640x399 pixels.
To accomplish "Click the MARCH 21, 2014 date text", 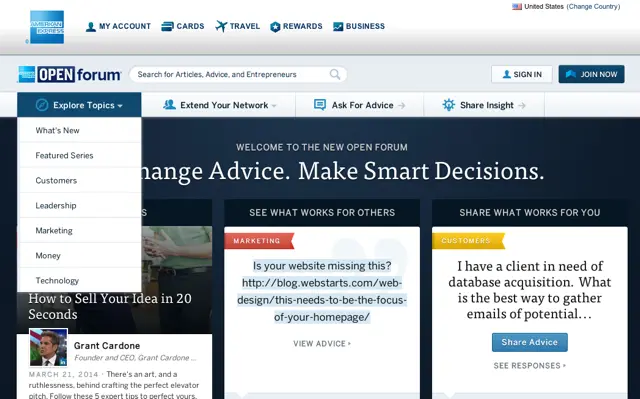I will pyautogui.click(x=63, y=374).
